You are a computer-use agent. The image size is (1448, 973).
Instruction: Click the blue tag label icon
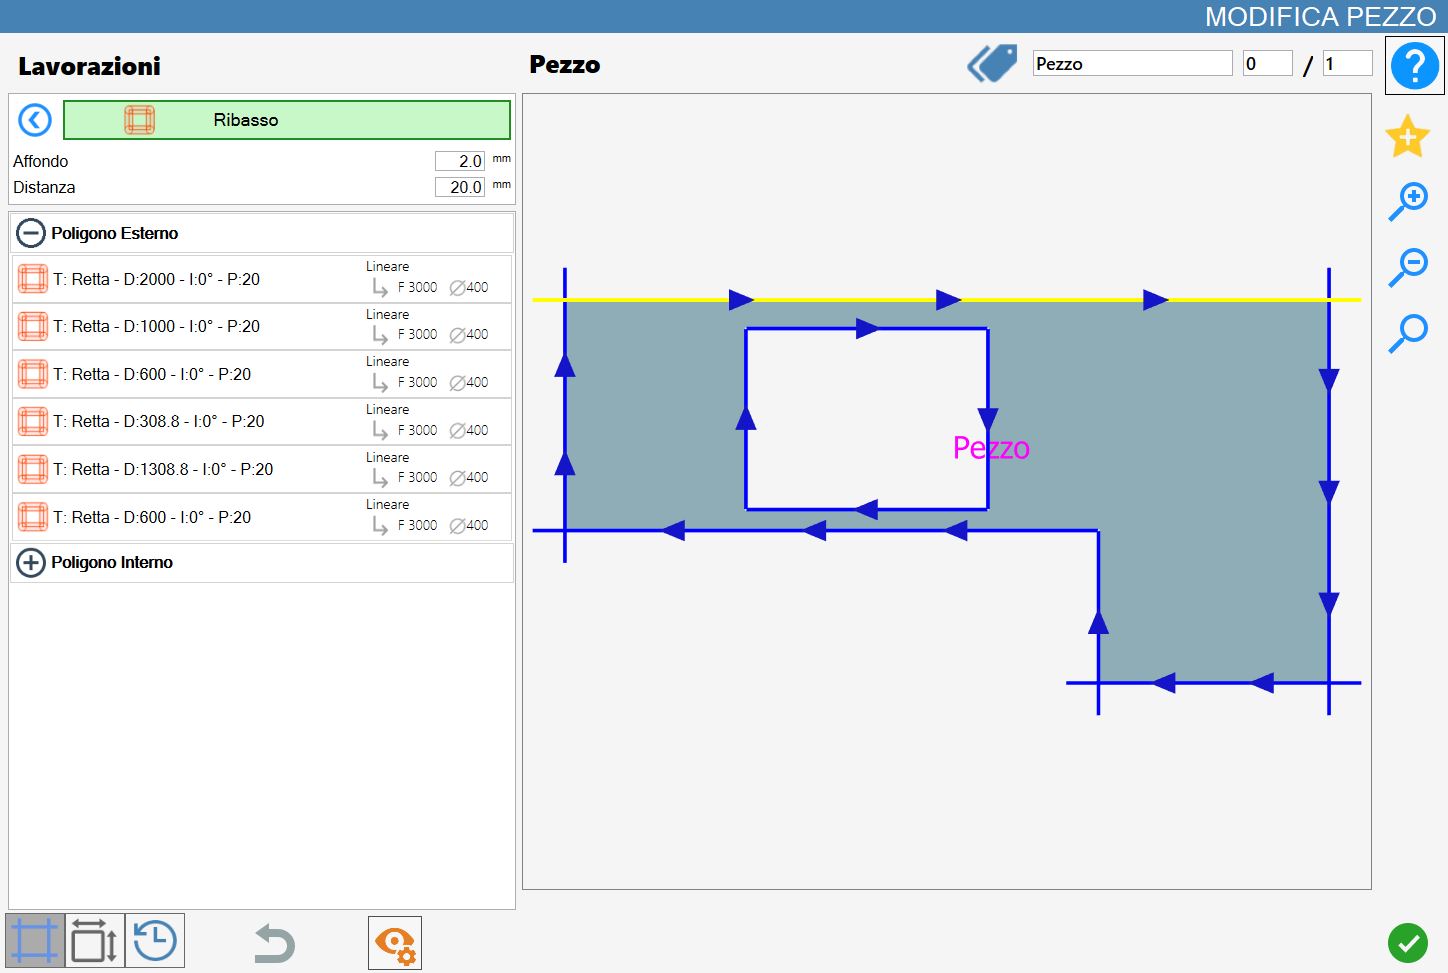point(992,63)
